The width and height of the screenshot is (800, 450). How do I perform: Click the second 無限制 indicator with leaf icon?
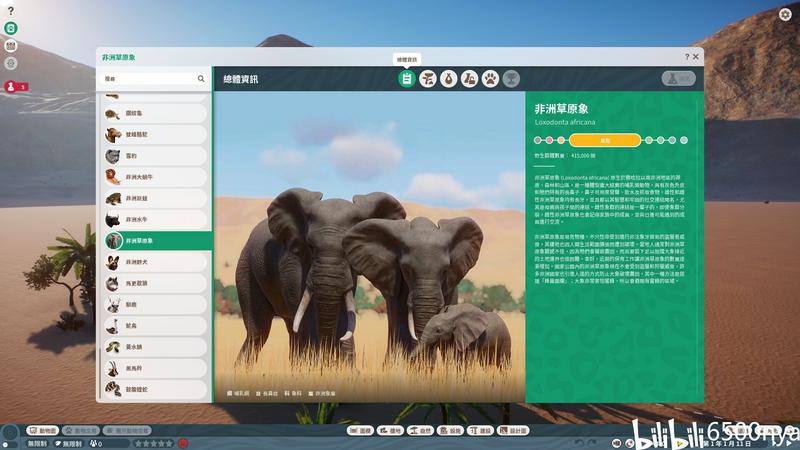69,444
